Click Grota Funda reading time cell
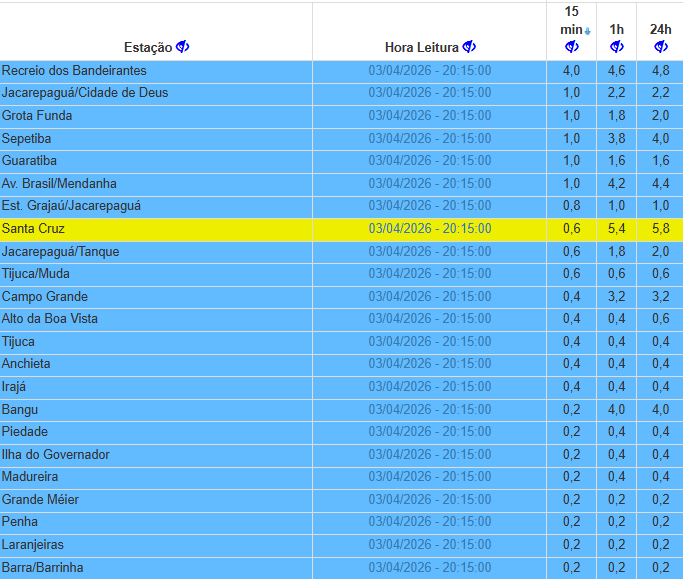 [430, 115]
